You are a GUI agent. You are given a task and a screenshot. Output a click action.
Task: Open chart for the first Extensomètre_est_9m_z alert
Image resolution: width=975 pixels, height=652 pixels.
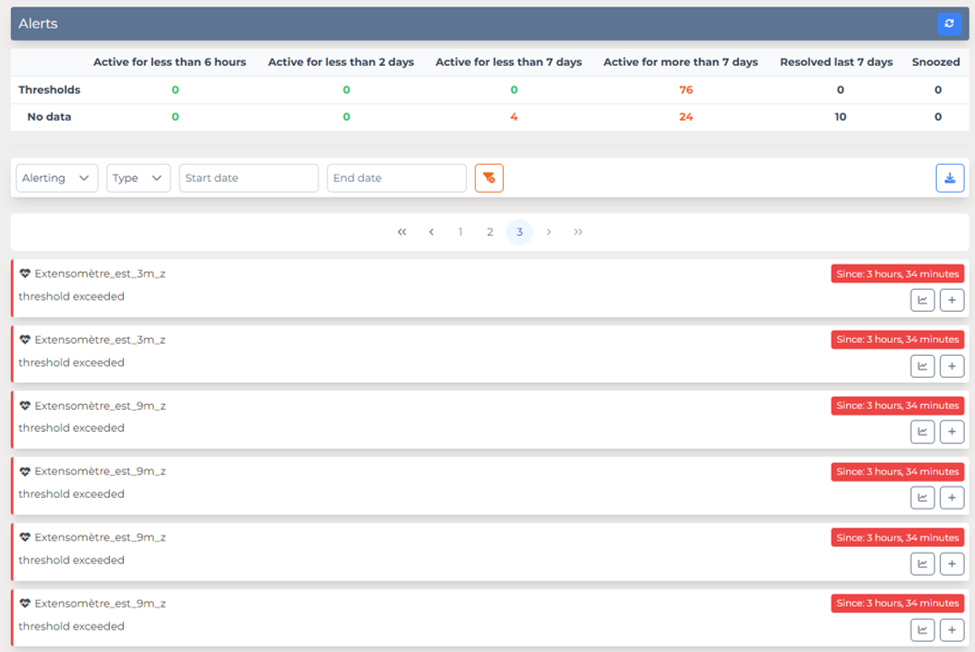click(922, 432)
